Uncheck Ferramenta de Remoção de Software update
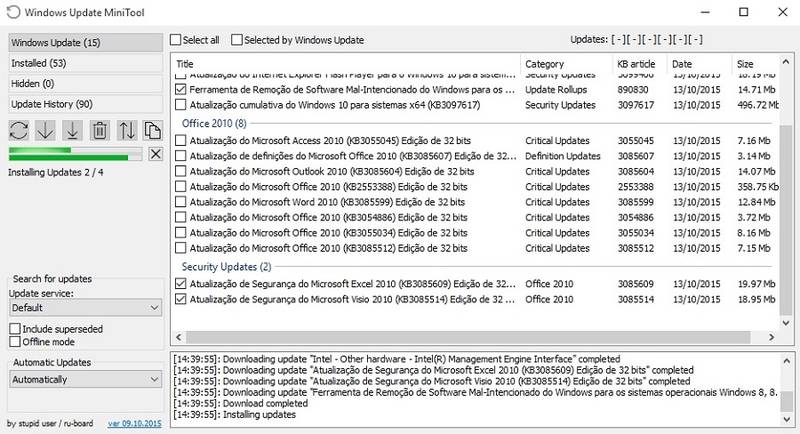This screenshot has width=800, height=434. (x=180, y=89)
